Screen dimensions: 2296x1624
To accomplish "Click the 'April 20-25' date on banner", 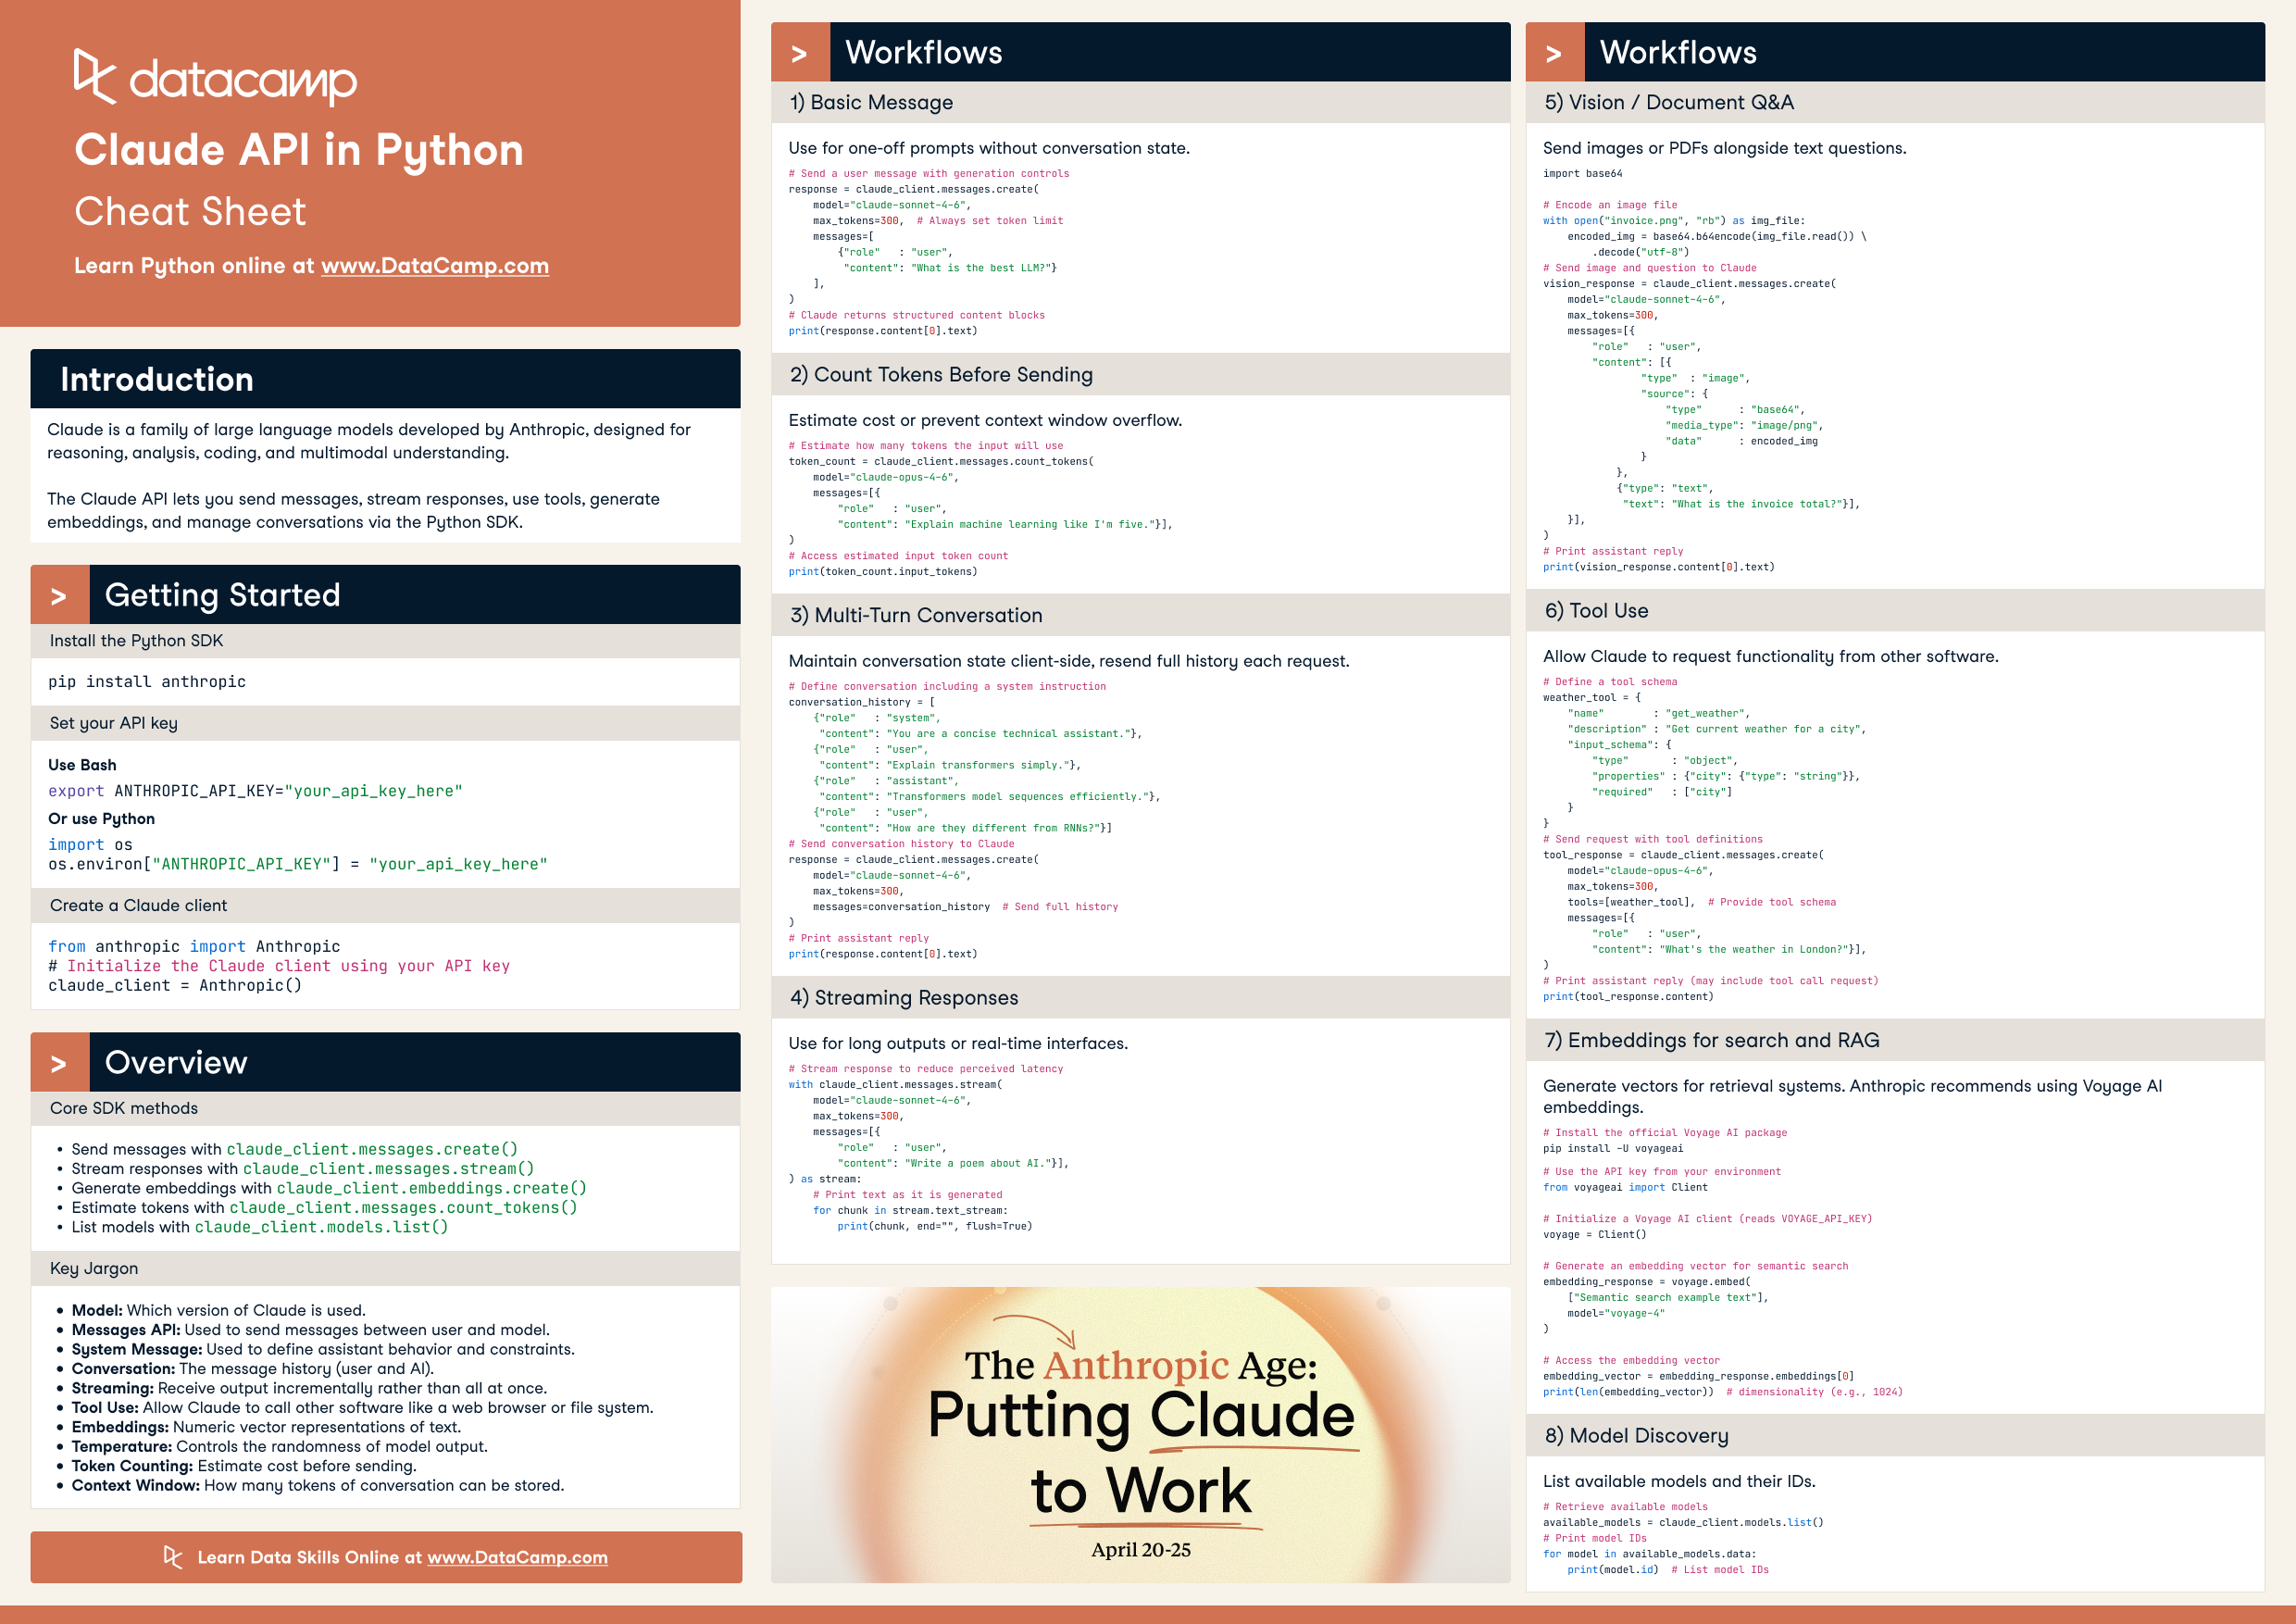I will coord(1141,1550).
